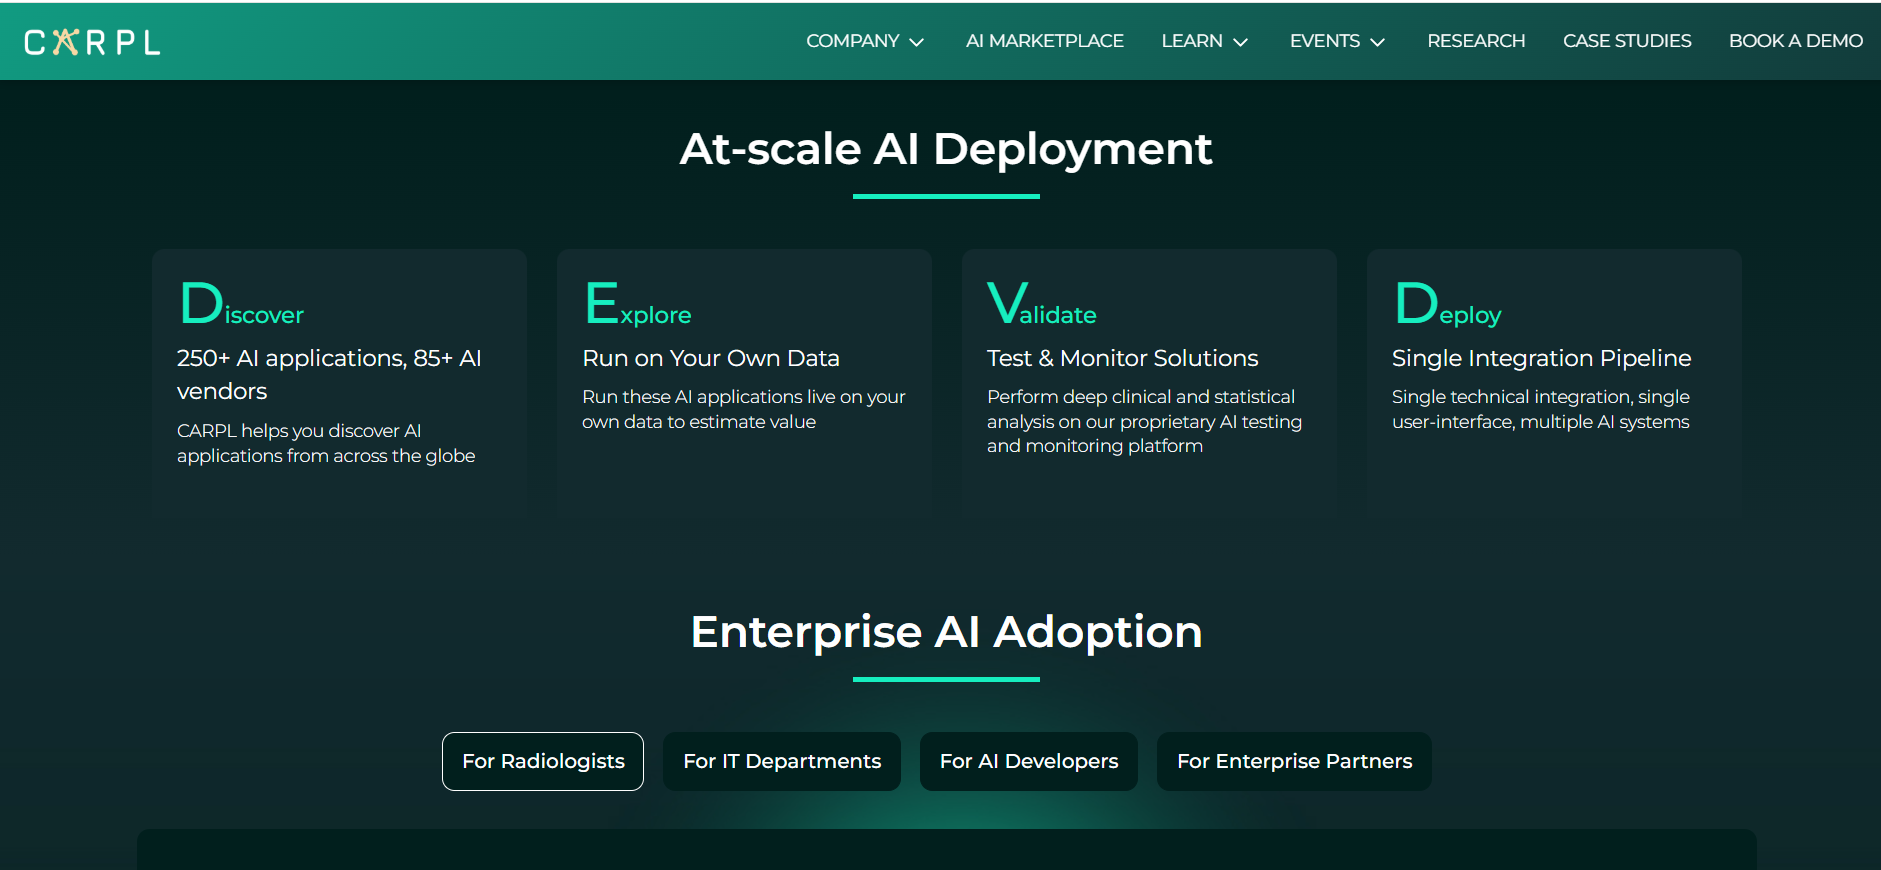1881x870 pixels.
Task: Switch to For Enterprise Partners tab
Action: 1294,761
